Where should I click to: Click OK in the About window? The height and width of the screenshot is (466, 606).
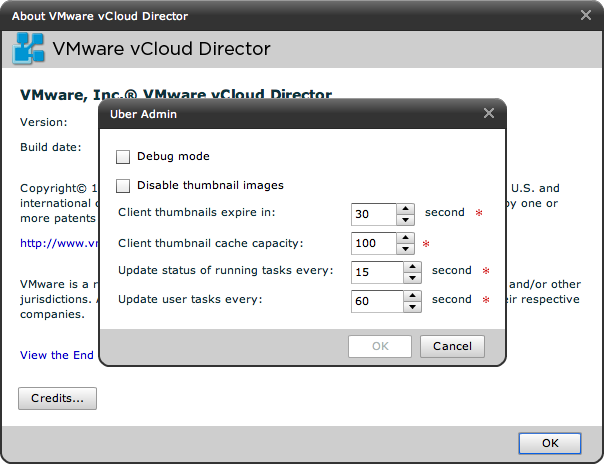(550, 443)
